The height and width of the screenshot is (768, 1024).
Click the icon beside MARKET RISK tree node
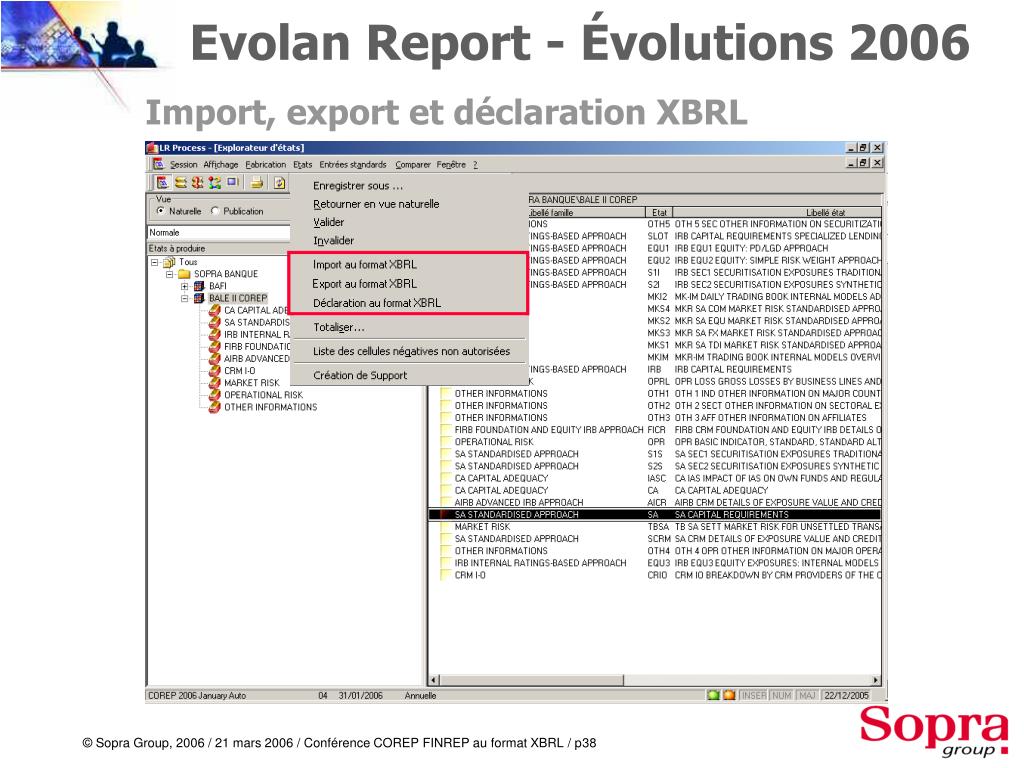(214, 383)
